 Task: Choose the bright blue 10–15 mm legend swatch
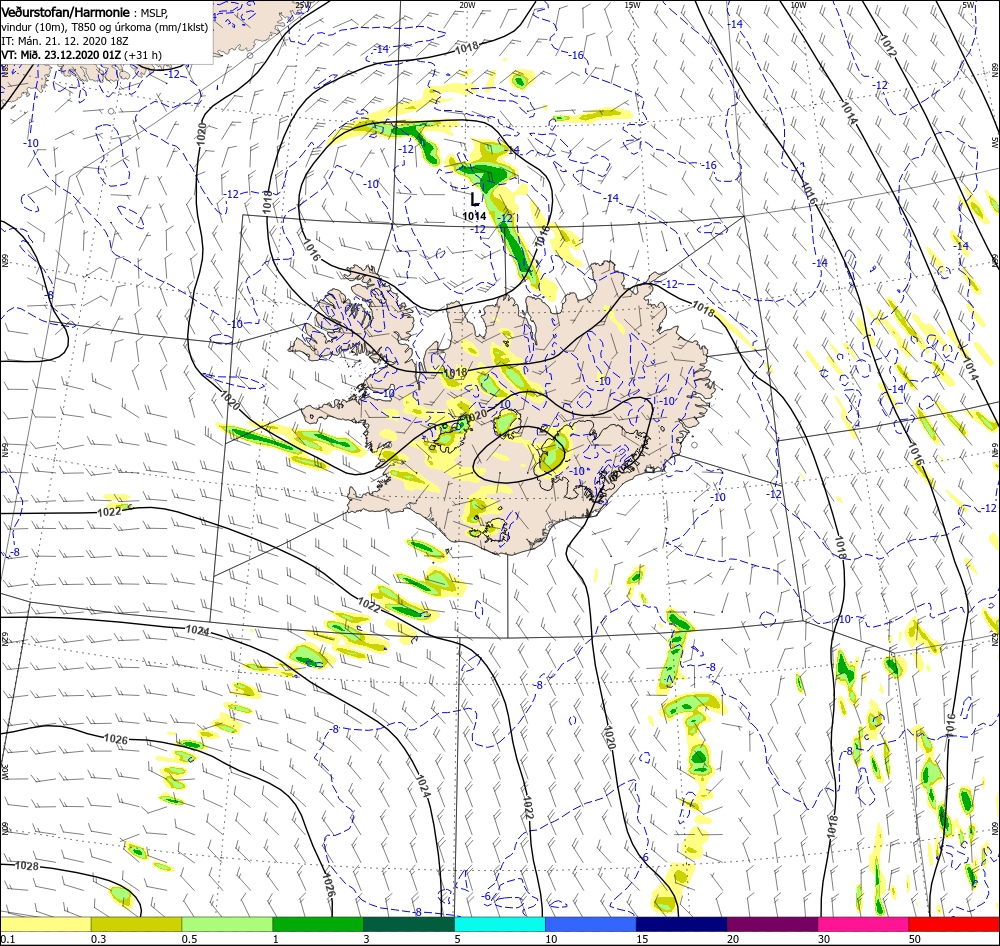pos(591,924)
